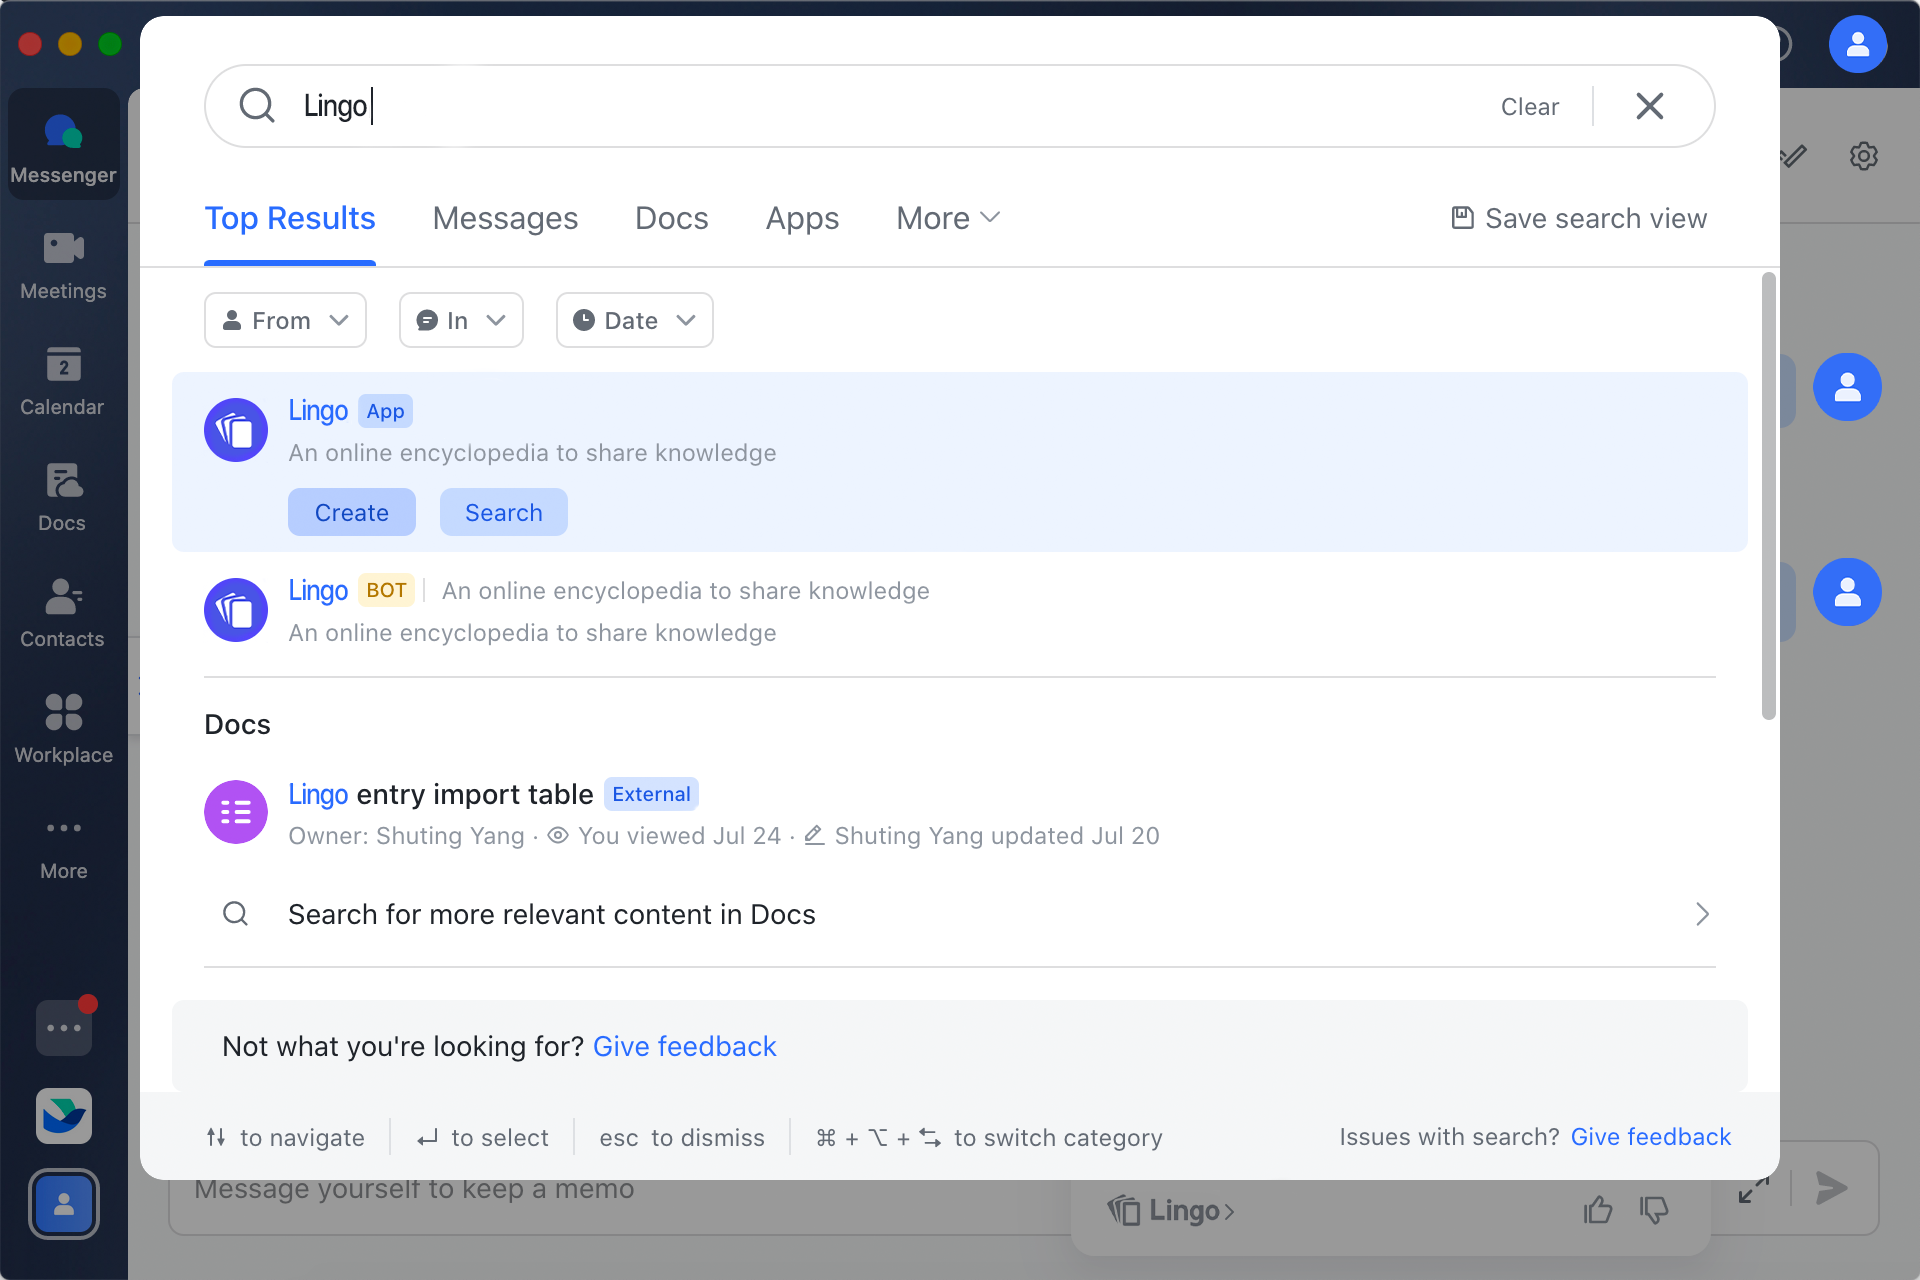The height and width of the screenshot is (1280, 1920).
Task: Open the More results category dropdown
Action: click(946, 218)
